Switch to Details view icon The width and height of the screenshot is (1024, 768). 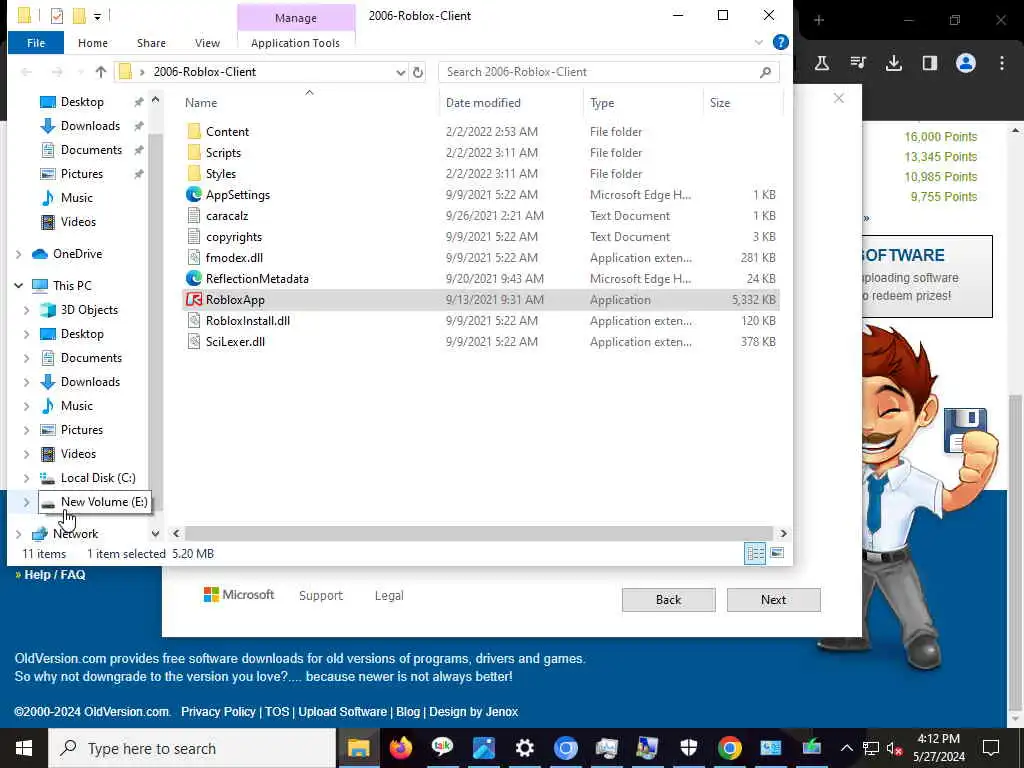tap(755, 554)
